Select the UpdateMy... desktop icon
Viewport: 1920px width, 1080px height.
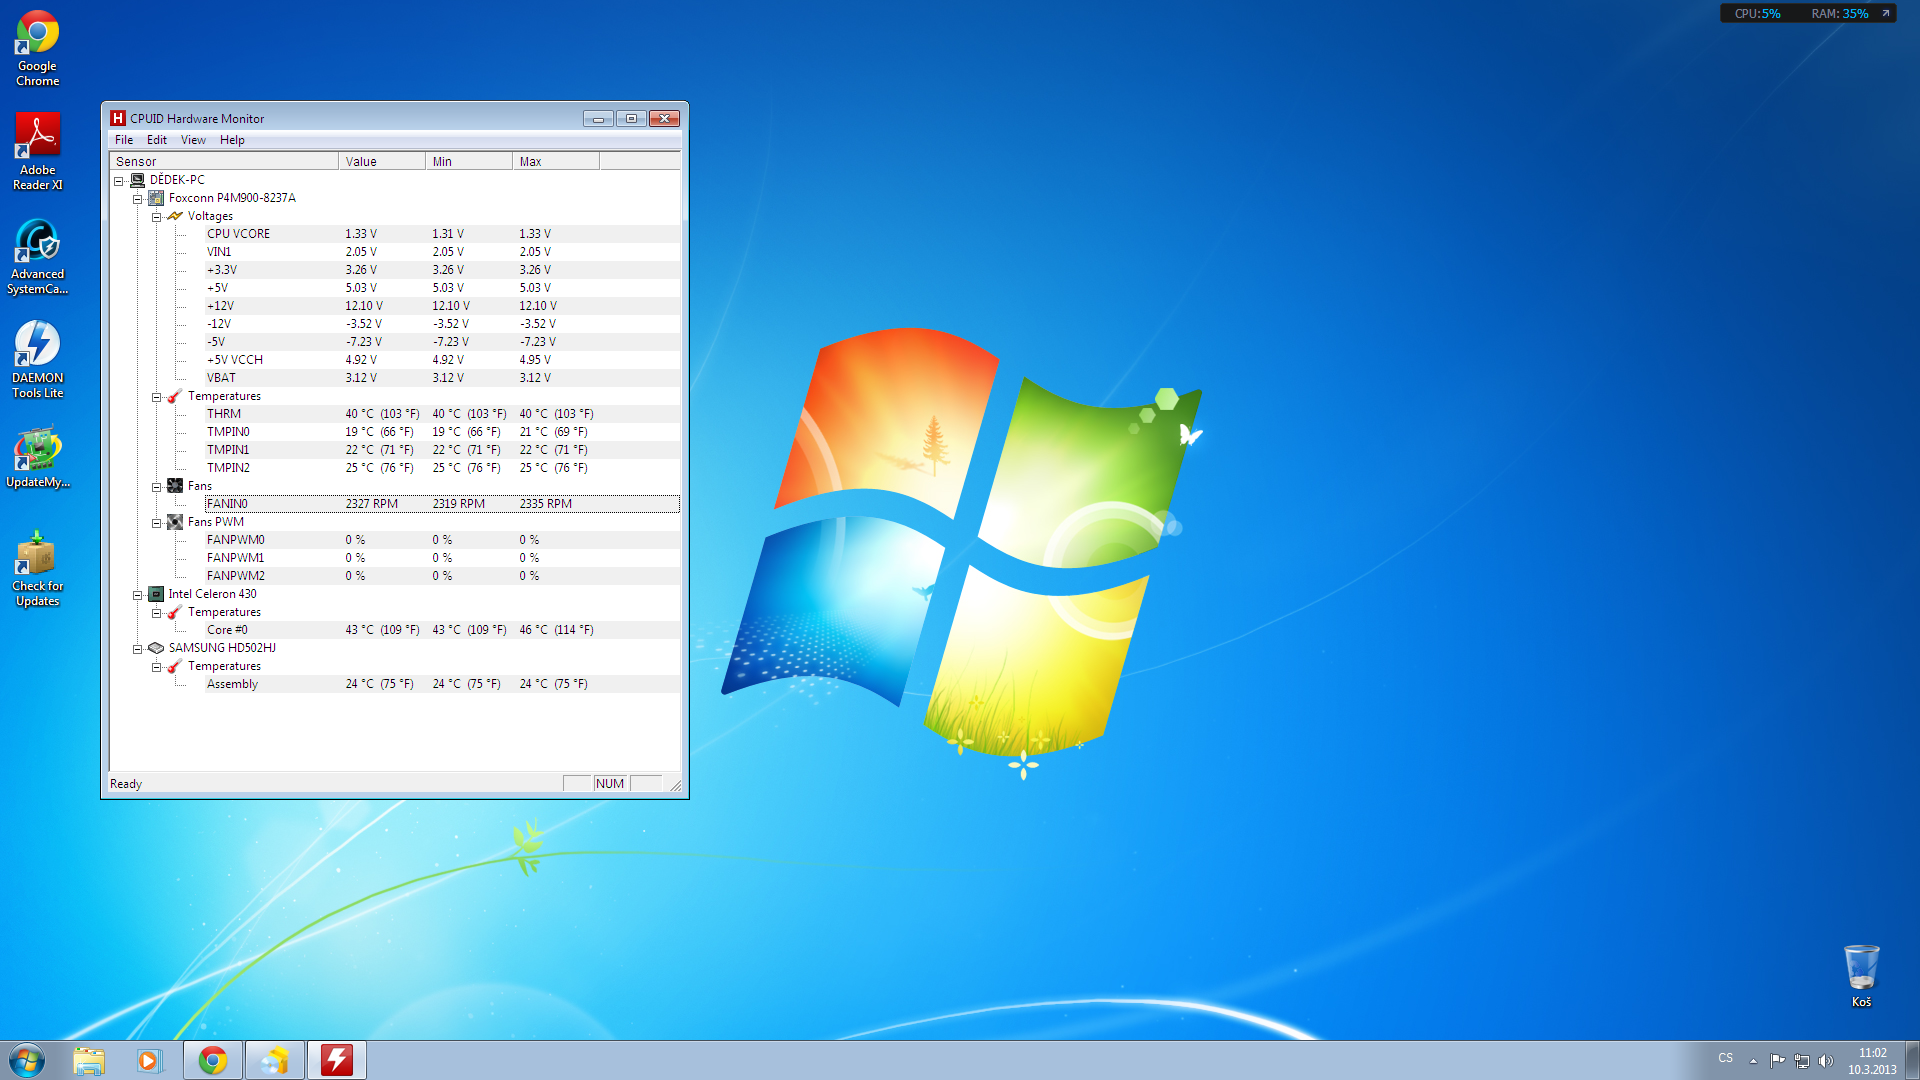37,458
